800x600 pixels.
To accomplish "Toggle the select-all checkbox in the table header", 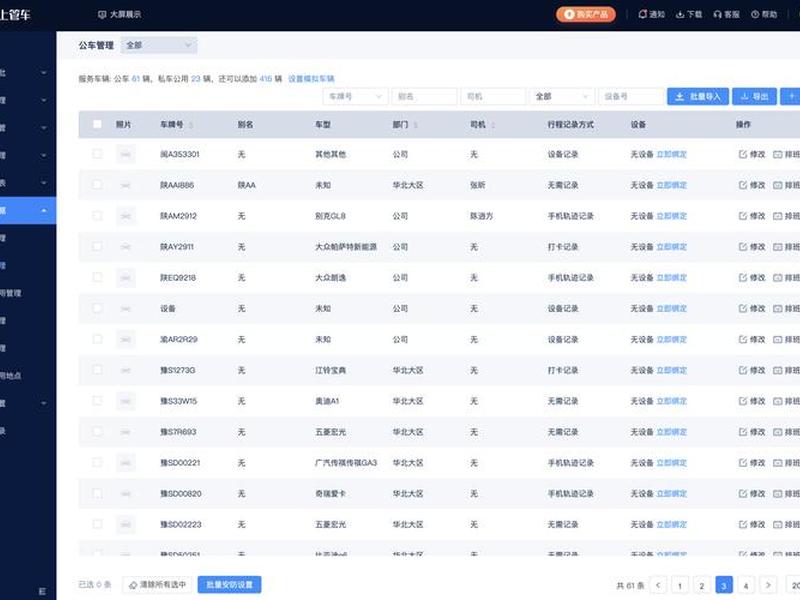I will pyautogui.click(x=97, y=124).
